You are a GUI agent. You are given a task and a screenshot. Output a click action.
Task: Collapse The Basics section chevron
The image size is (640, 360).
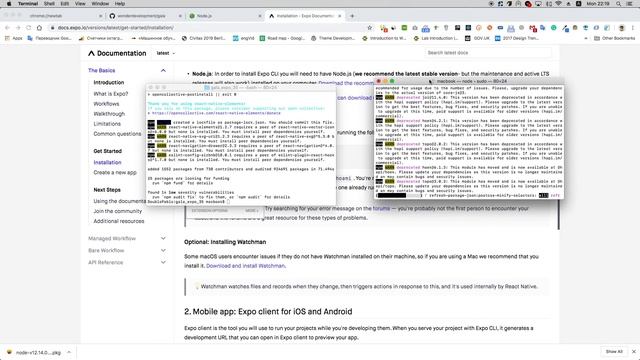pos(163,71)
